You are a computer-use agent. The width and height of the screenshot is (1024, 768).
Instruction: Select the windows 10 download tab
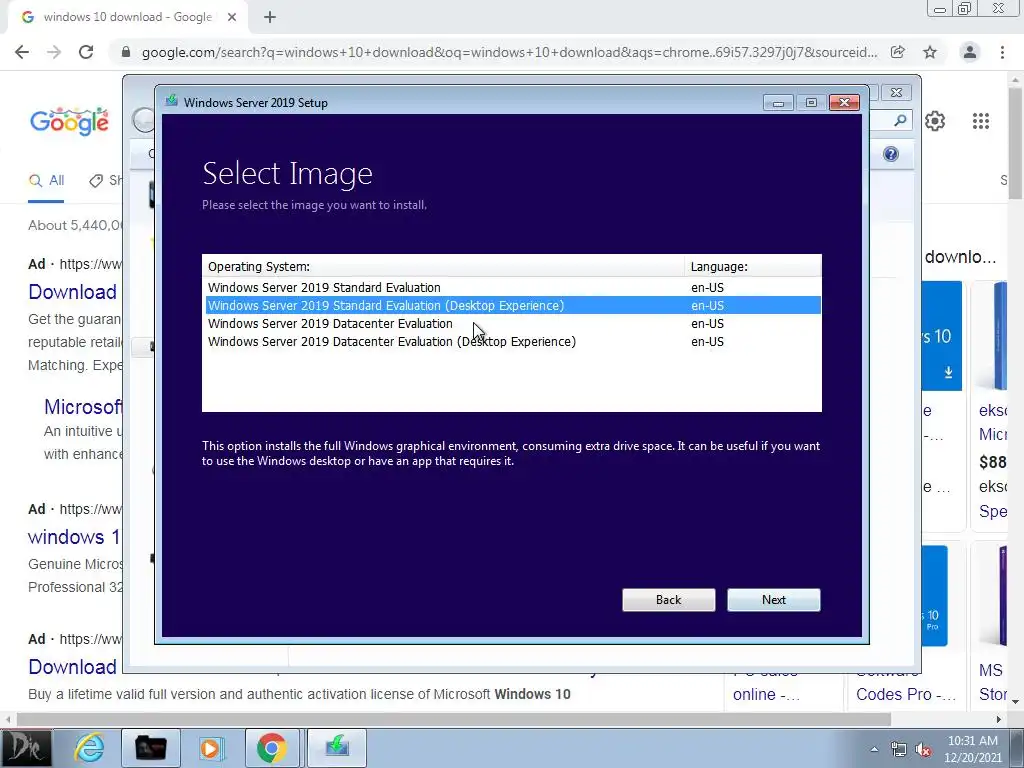pos(127,17)
